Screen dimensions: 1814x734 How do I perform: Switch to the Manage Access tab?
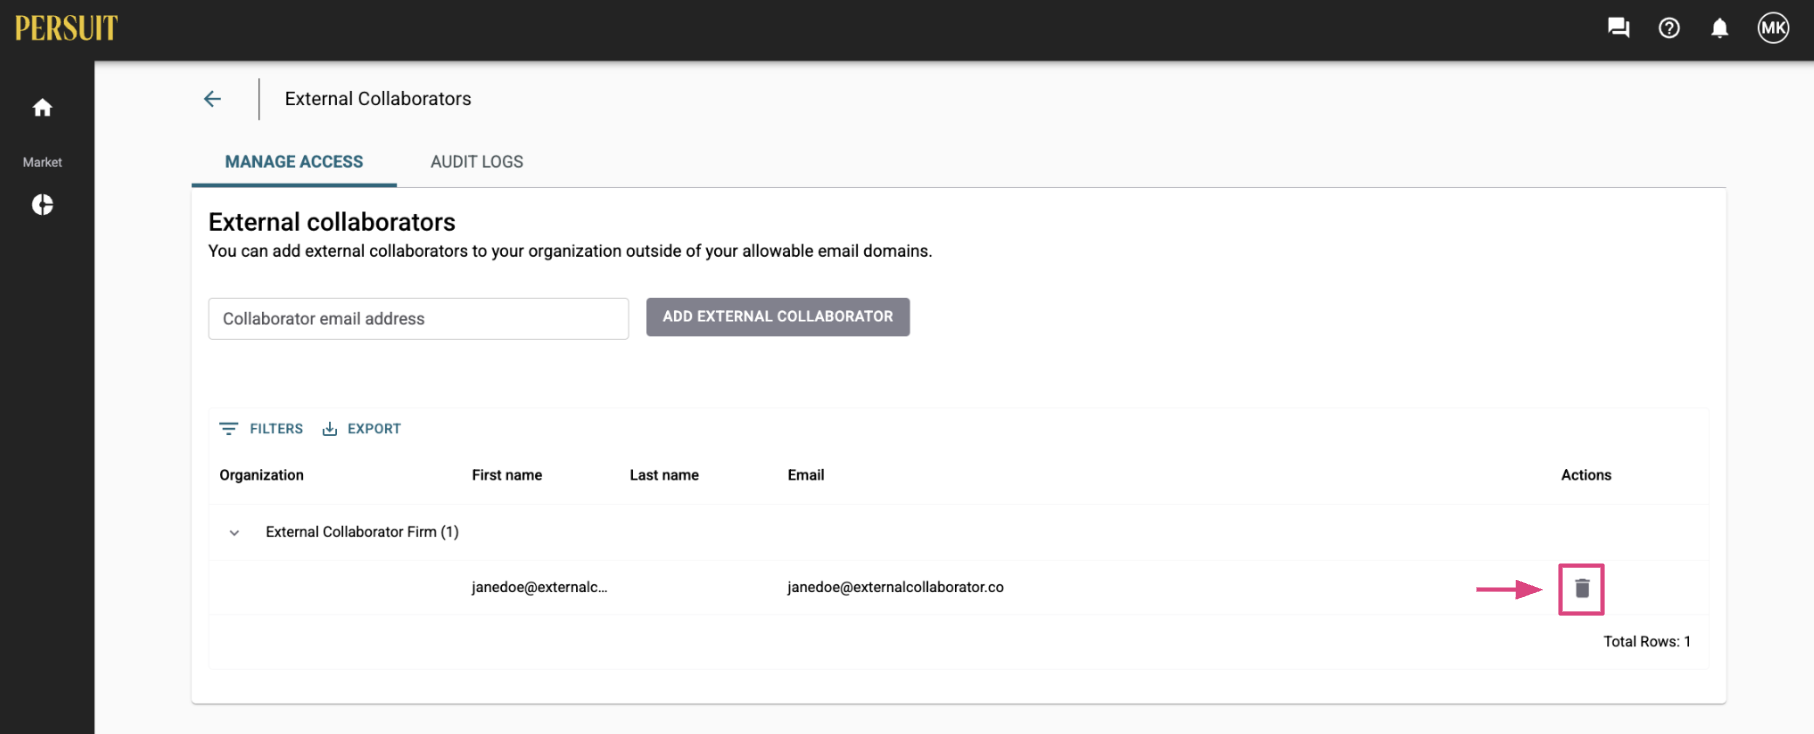[294, 162]
